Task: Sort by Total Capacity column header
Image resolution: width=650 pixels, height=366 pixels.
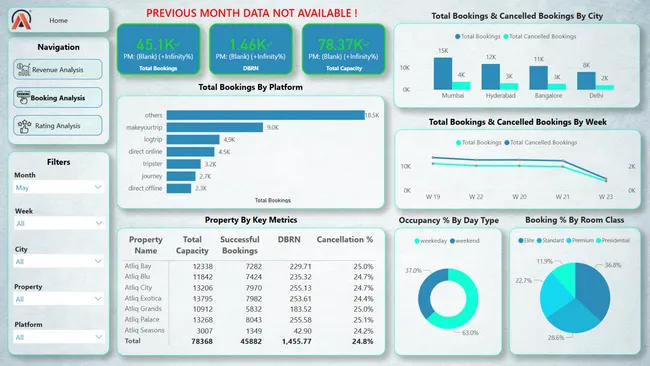Action: click(192, 245)
